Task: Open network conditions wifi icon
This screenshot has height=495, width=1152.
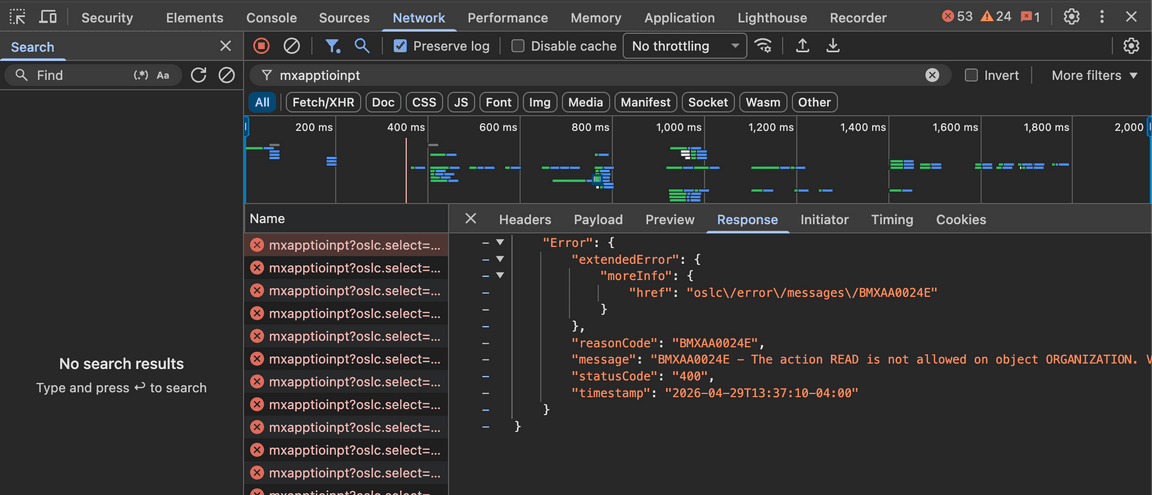Action: point(764,46)
